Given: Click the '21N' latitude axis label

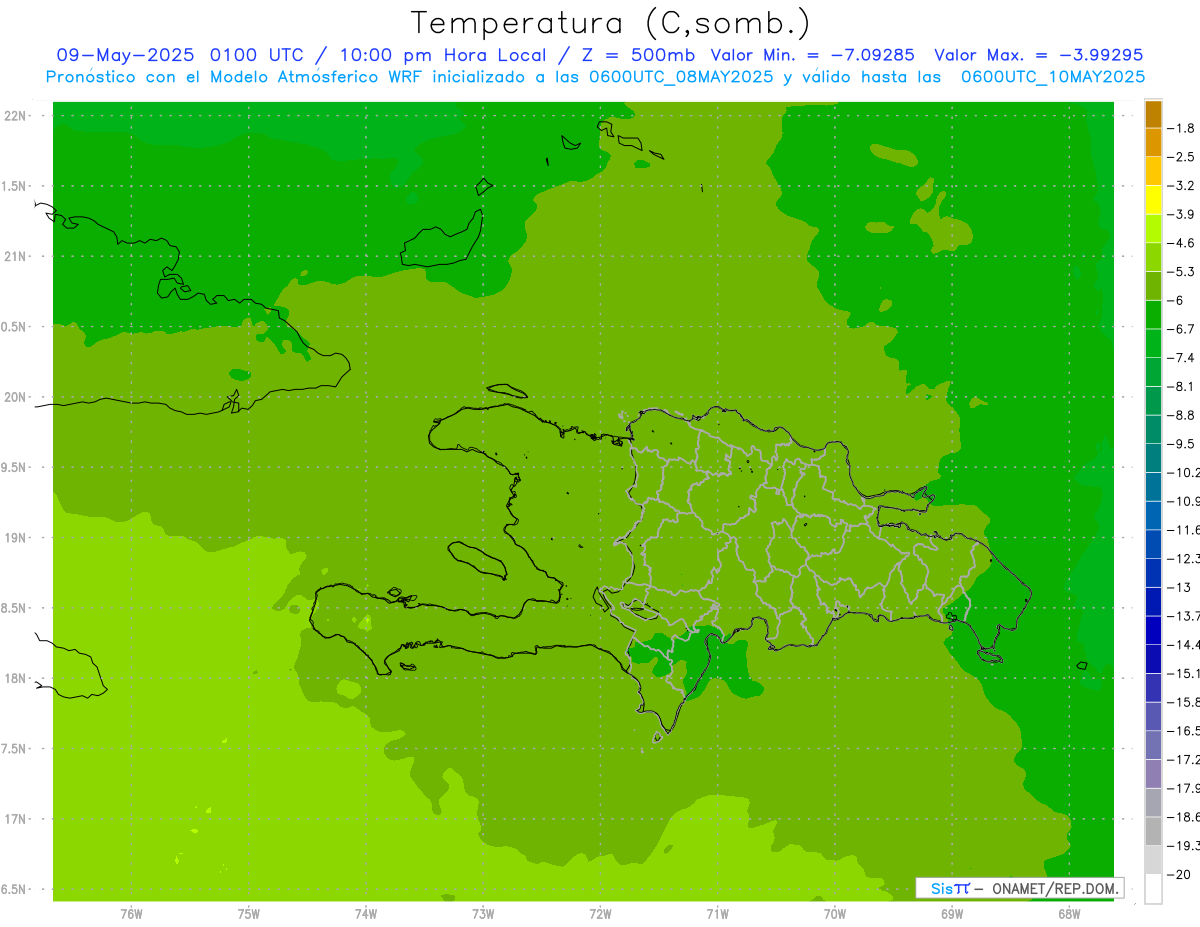Looking at the screenshot, I should 15,256.
